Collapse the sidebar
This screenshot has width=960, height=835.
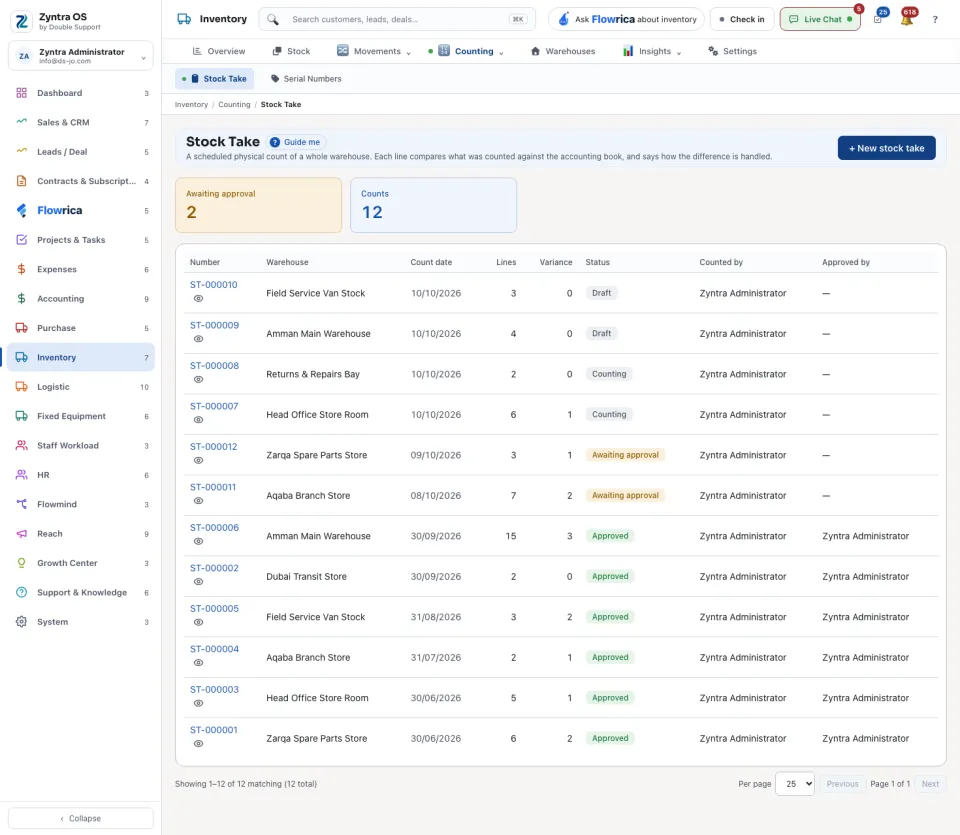click(x=81, y=818)
